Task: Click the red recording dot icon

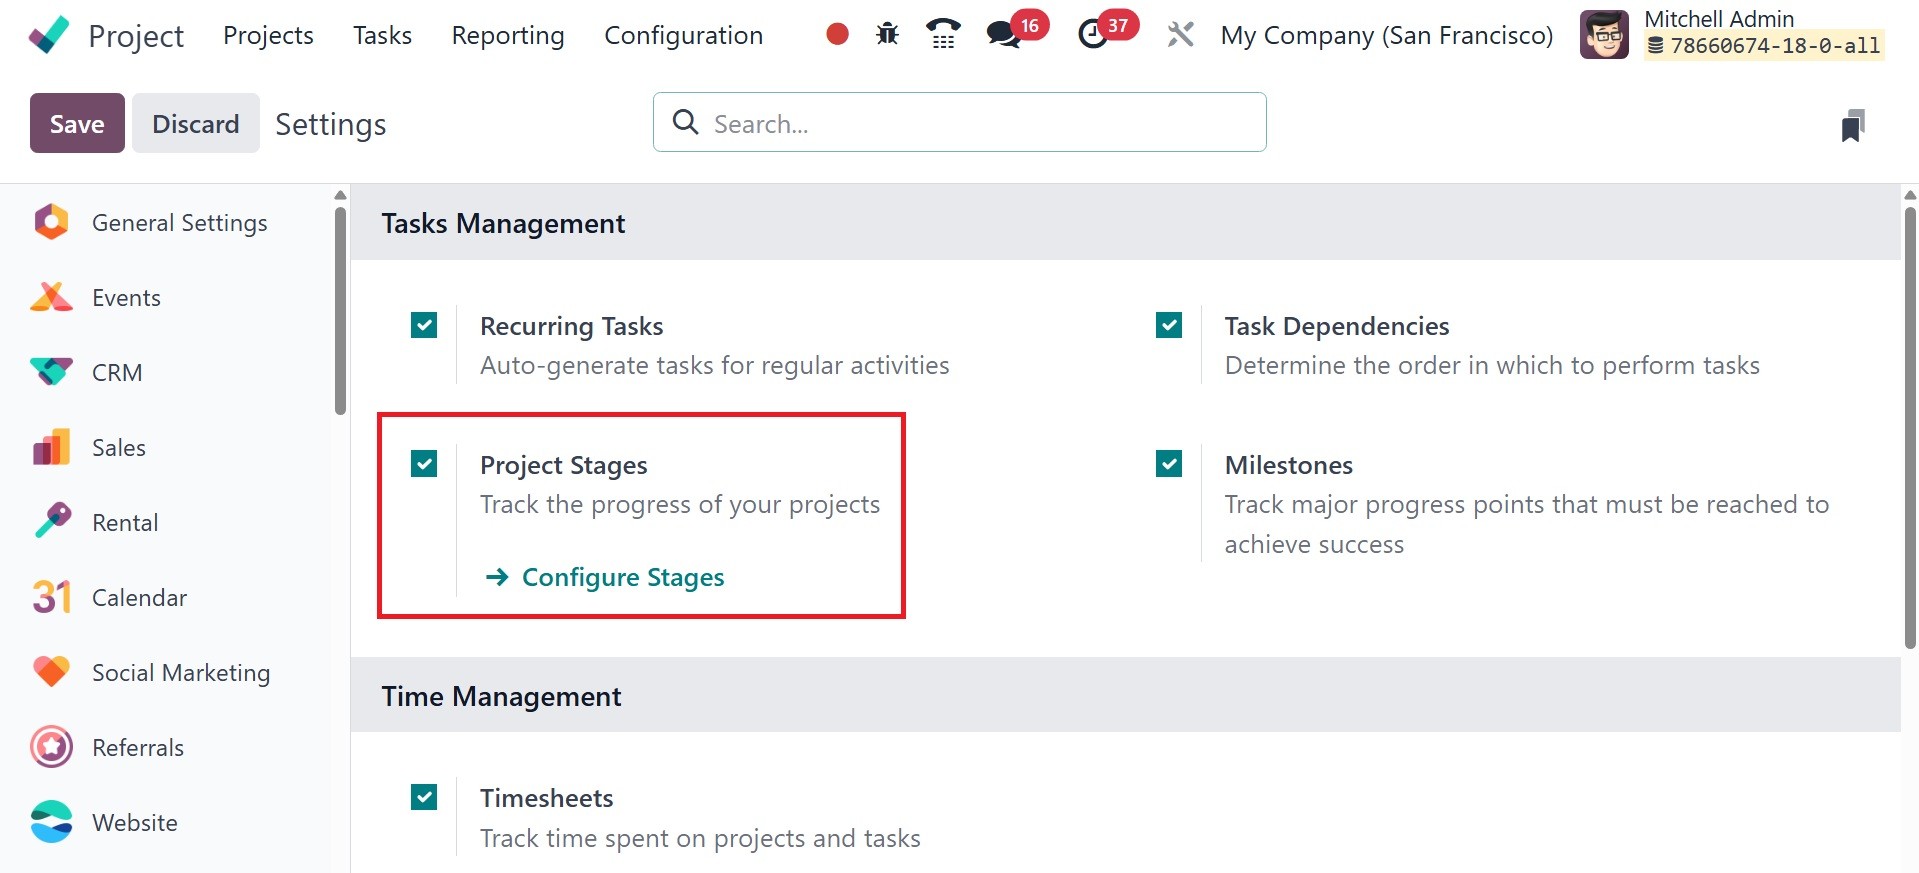Action: [x=837, y=35]
